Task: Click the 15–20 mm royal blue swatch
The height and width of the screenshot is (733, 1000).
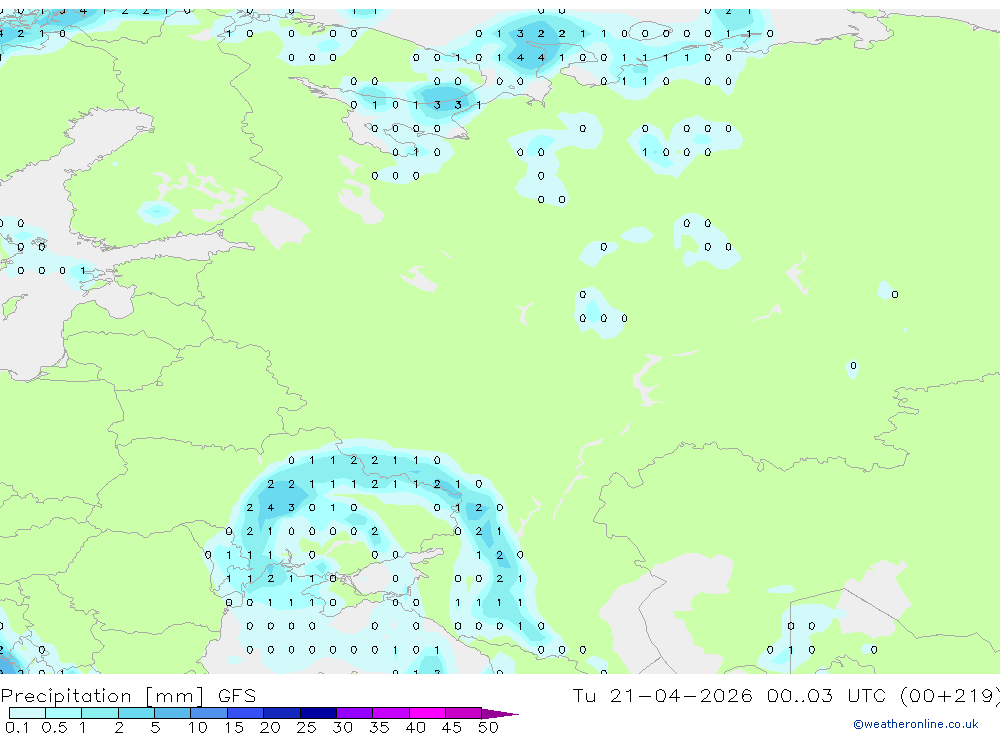Action: pyautogui.click(x=246, y=713)
